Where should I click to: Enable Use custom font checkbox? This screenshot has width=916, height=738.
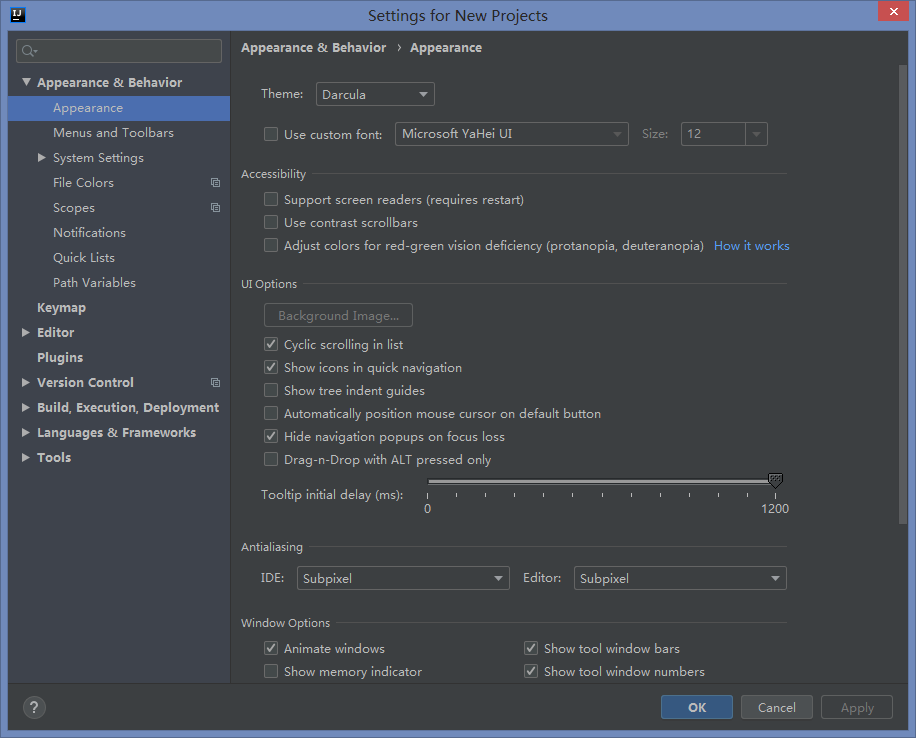pos(271,134)
